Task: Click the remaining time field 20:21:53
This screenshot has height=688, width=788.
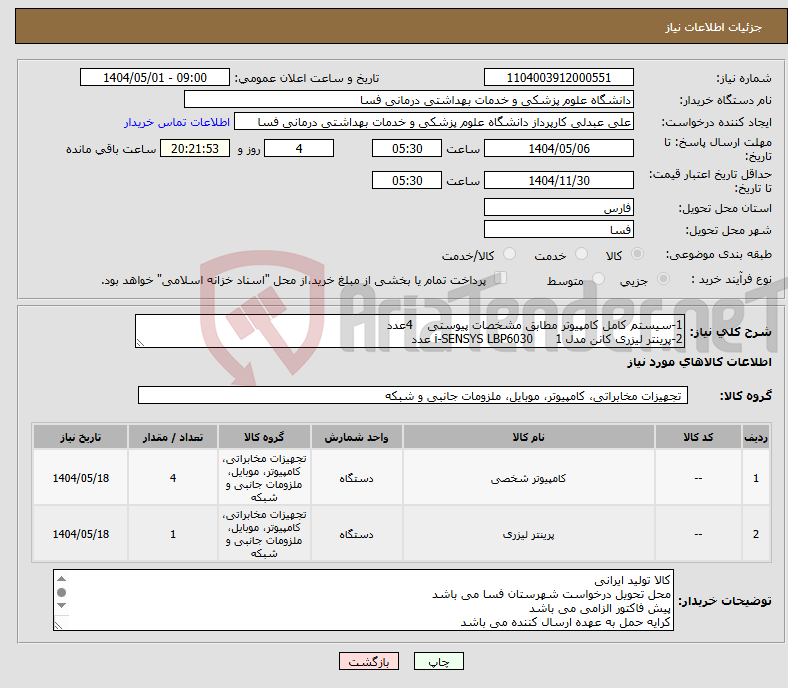Action: (x=195, y=148)
